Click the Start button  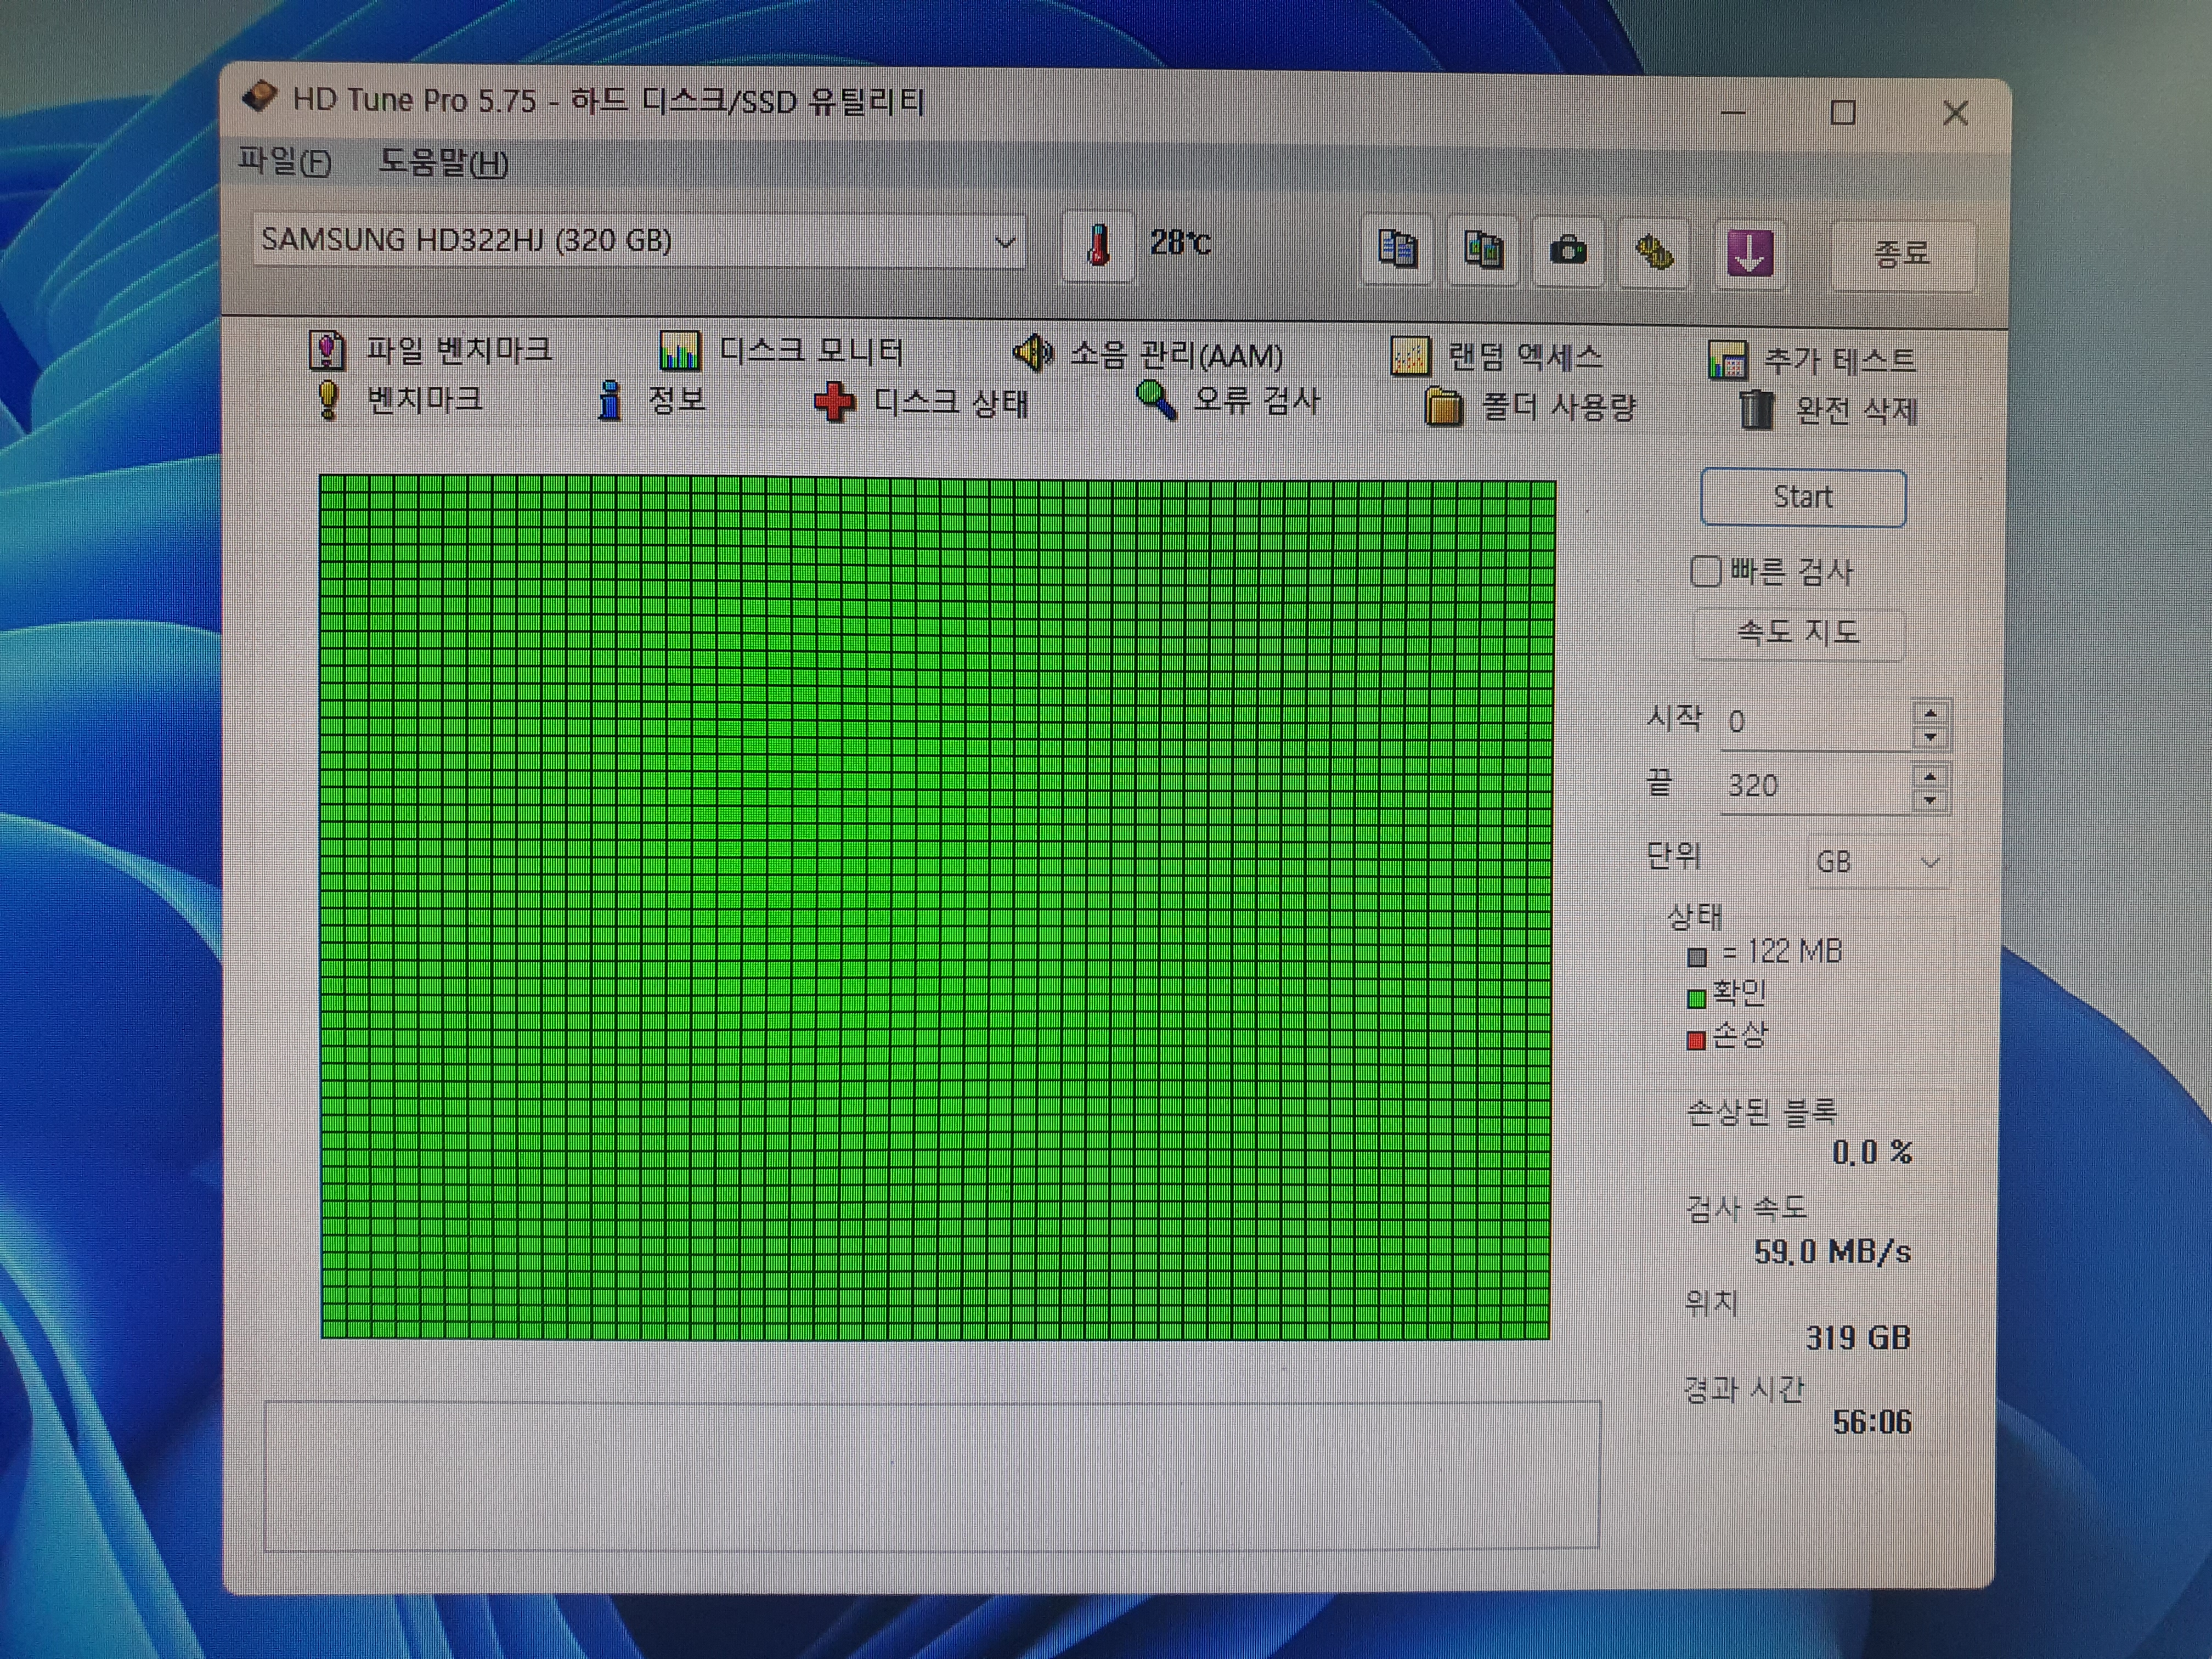(x=1803, y=497)
